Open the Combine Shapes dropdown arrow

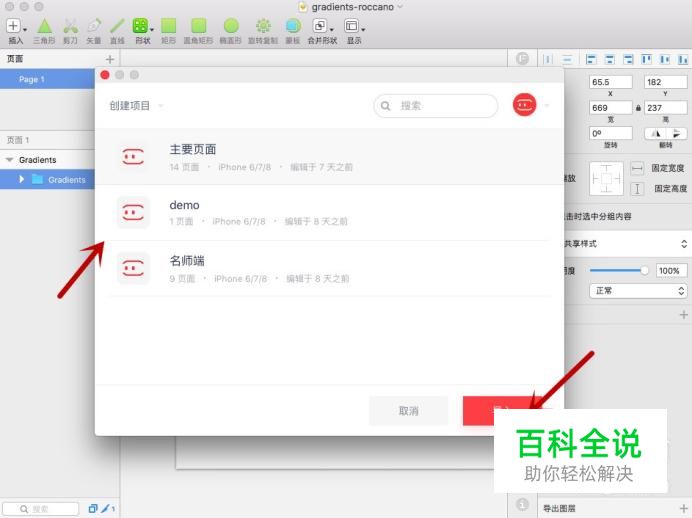pos(331,30)
